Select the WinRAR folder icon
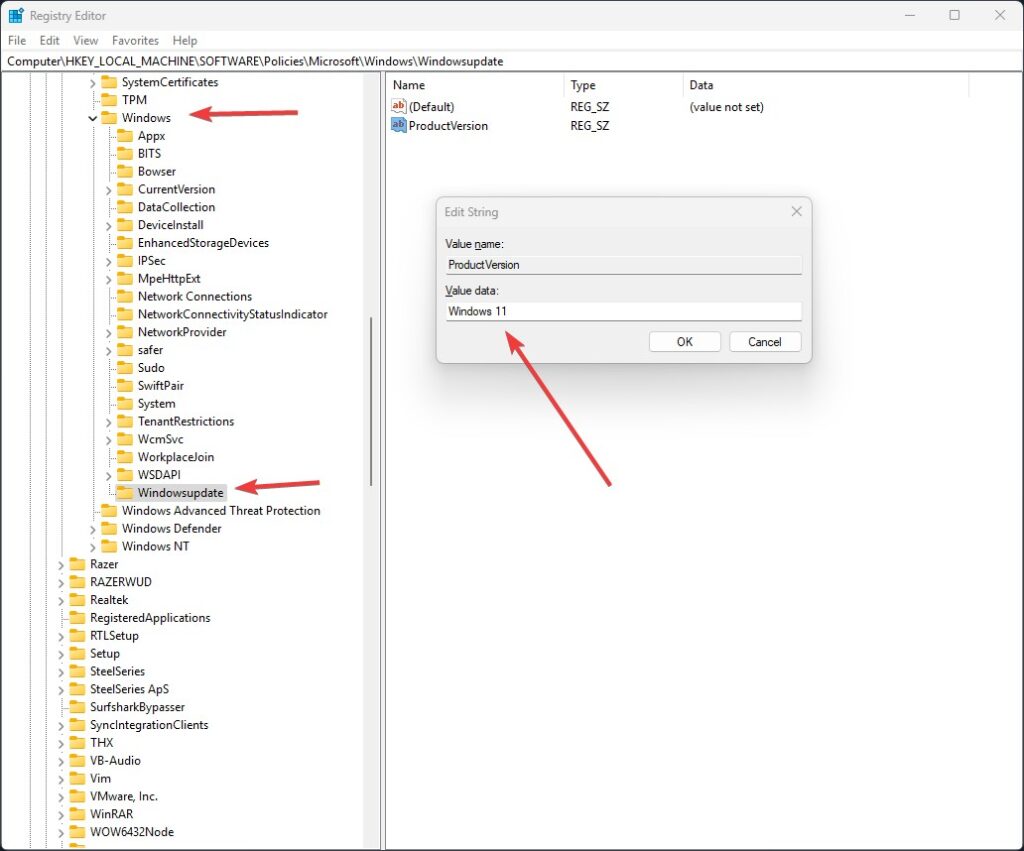The image size is (1024, 851). (77, 814)
